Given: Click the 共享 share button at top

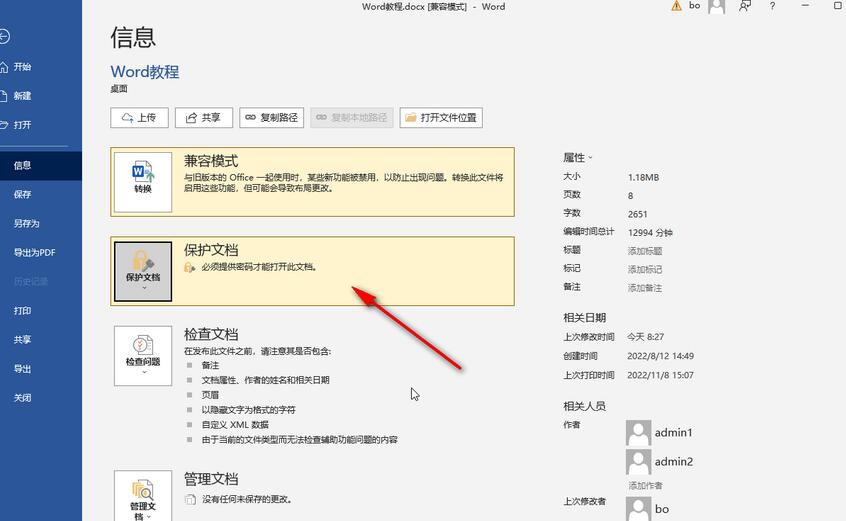Looking at the screenshot, I should click(x=203, y=118).
